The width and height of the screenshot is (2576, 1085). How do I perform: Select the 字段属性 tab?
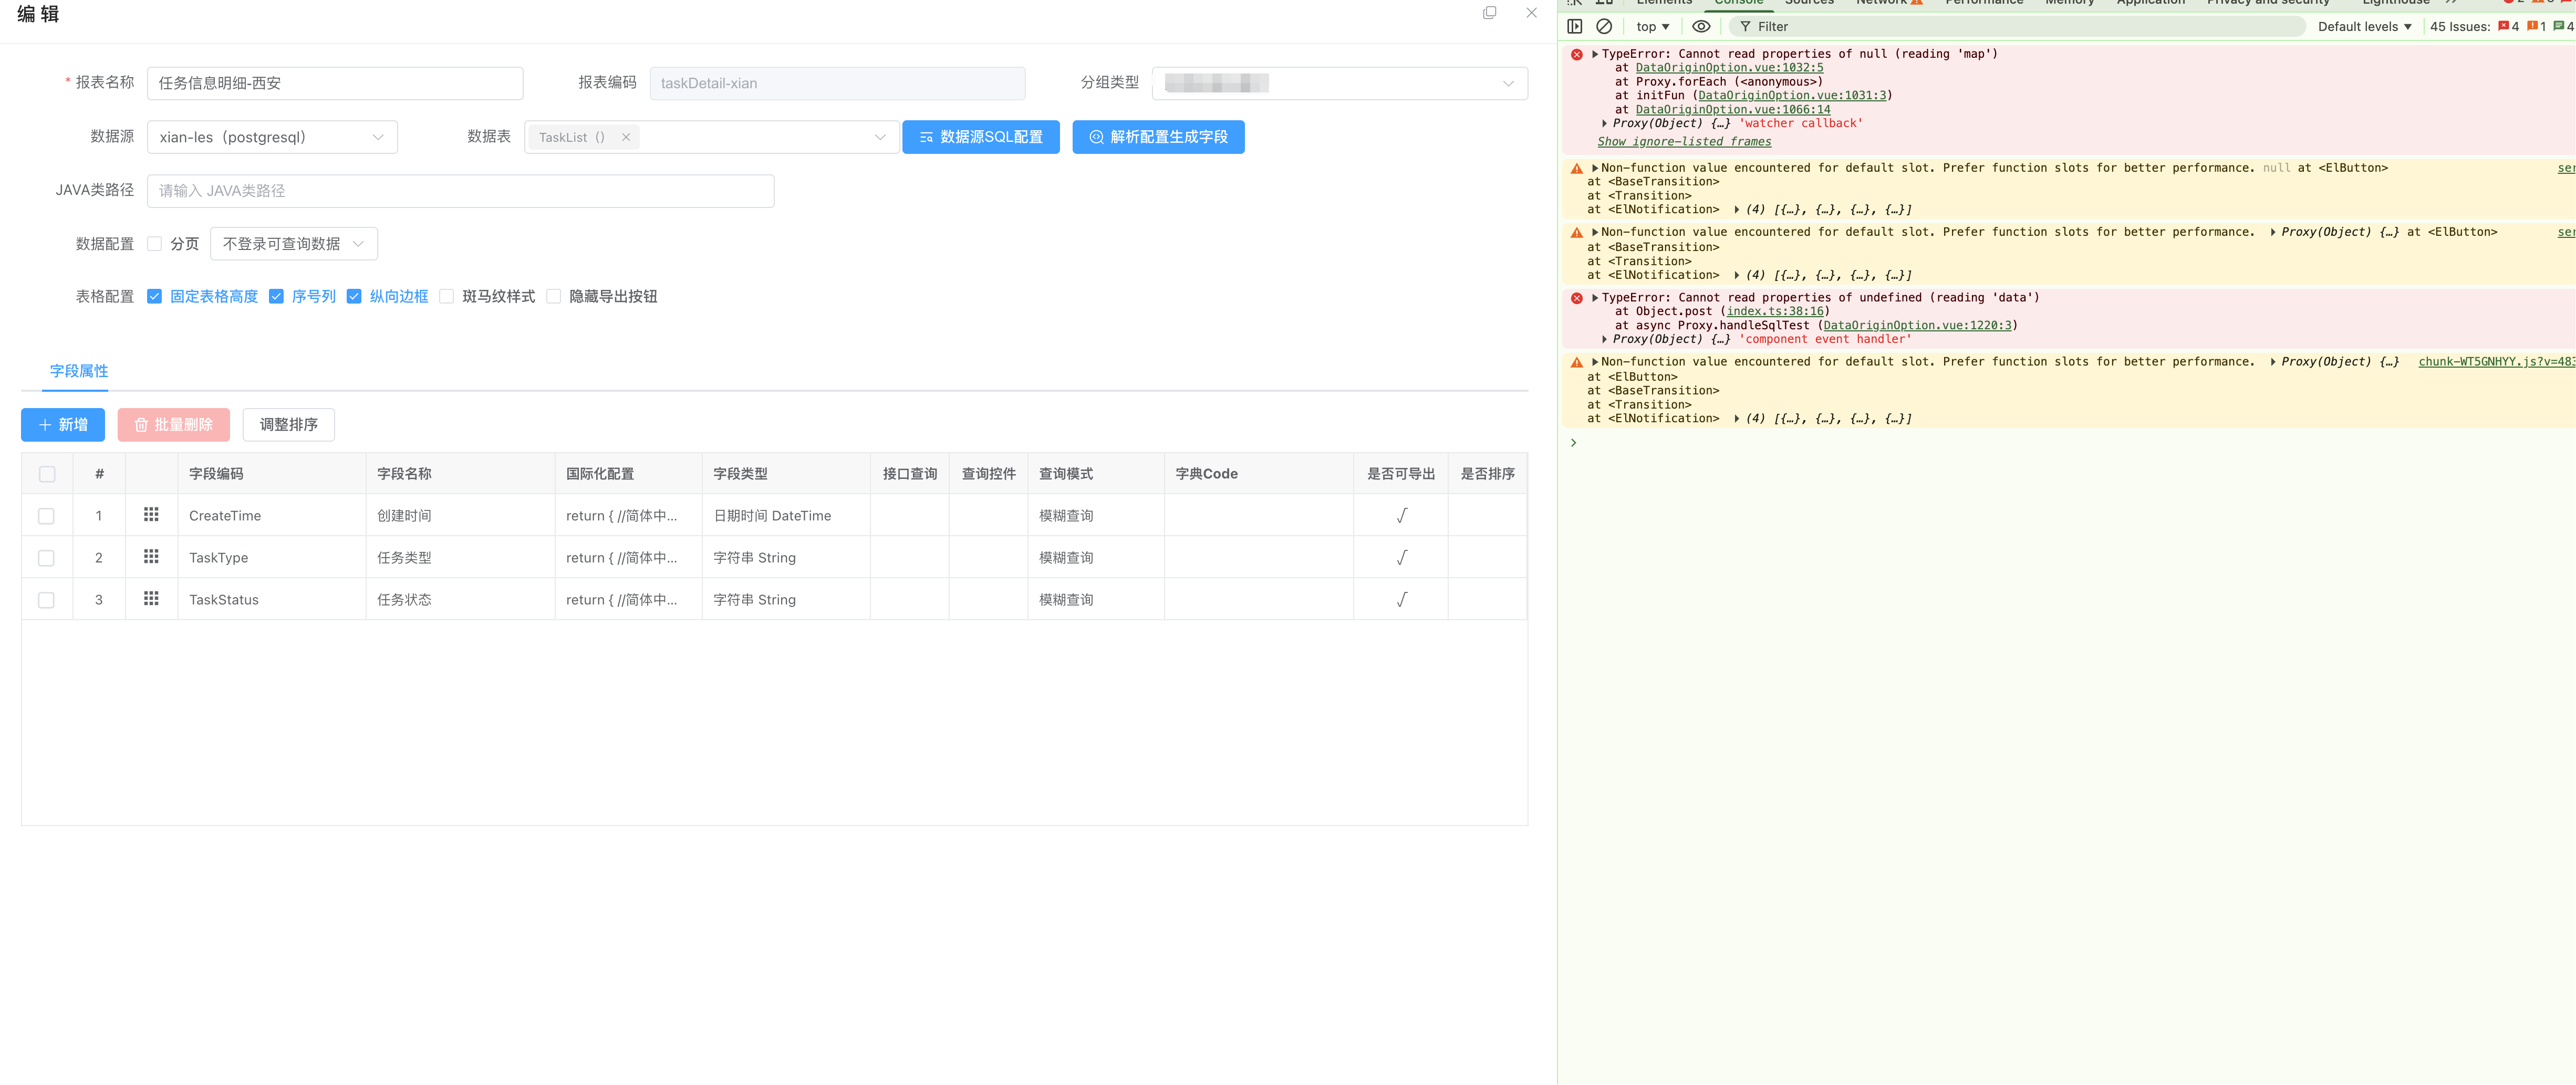(x=79, y=371)
